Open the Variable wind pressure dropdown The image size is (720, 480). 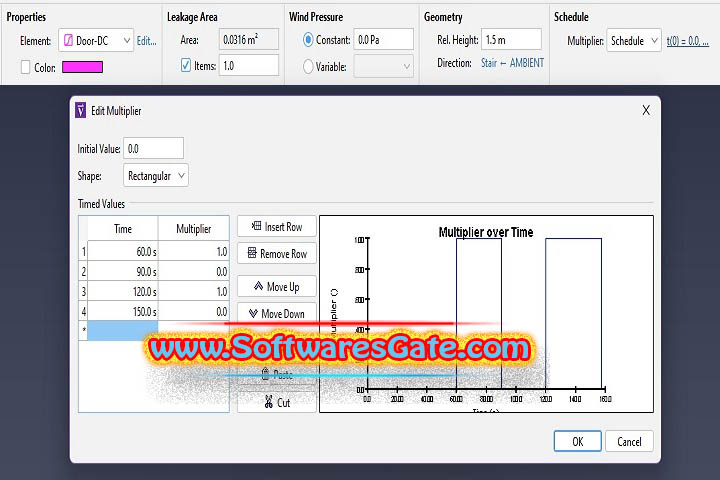pos(383,67)
